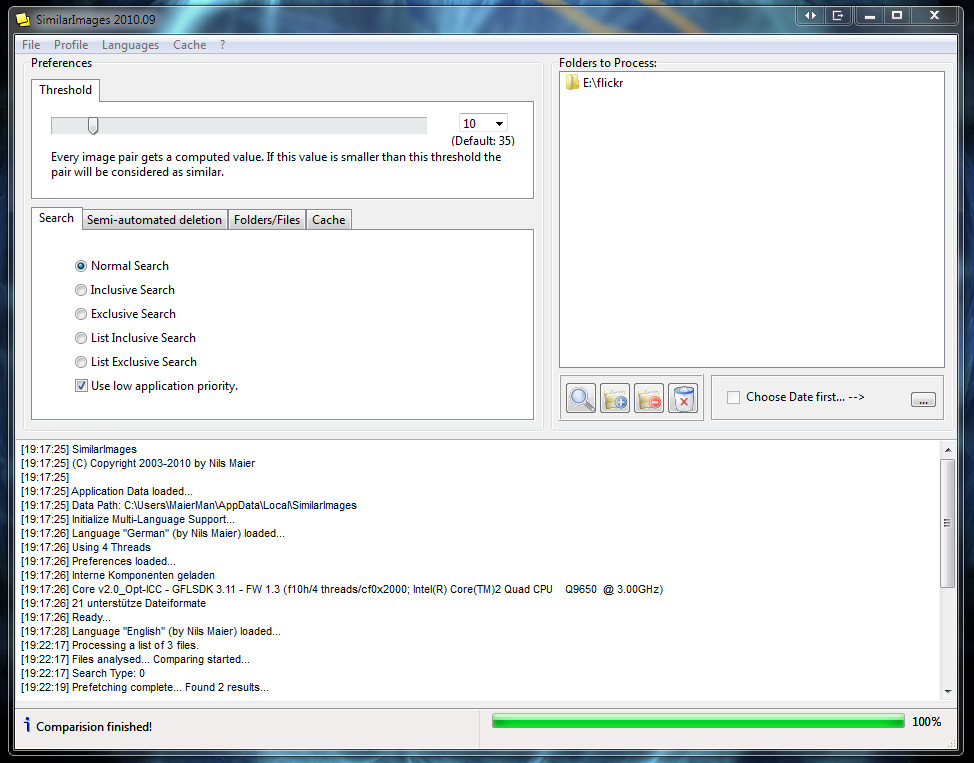Click log line "Interne Komponenten geladen"
Image resolution: width=974 pixels, height=763 pixels.
tap(118, 575)
